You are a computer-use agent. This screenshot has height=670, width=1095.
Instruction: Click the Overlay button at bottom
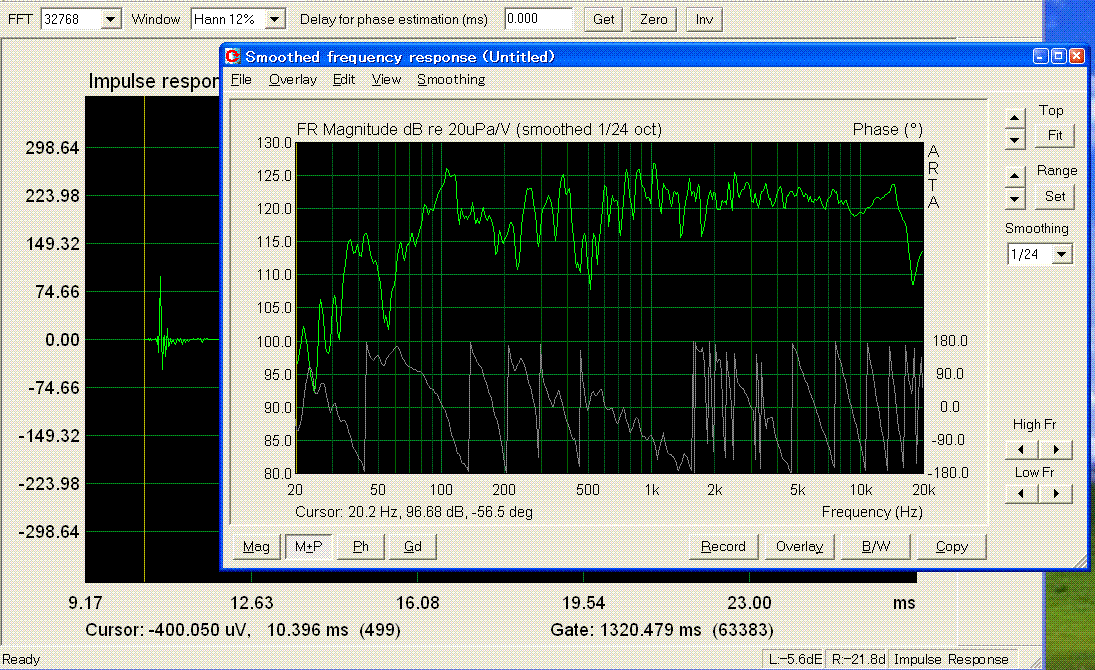point(800,546)
